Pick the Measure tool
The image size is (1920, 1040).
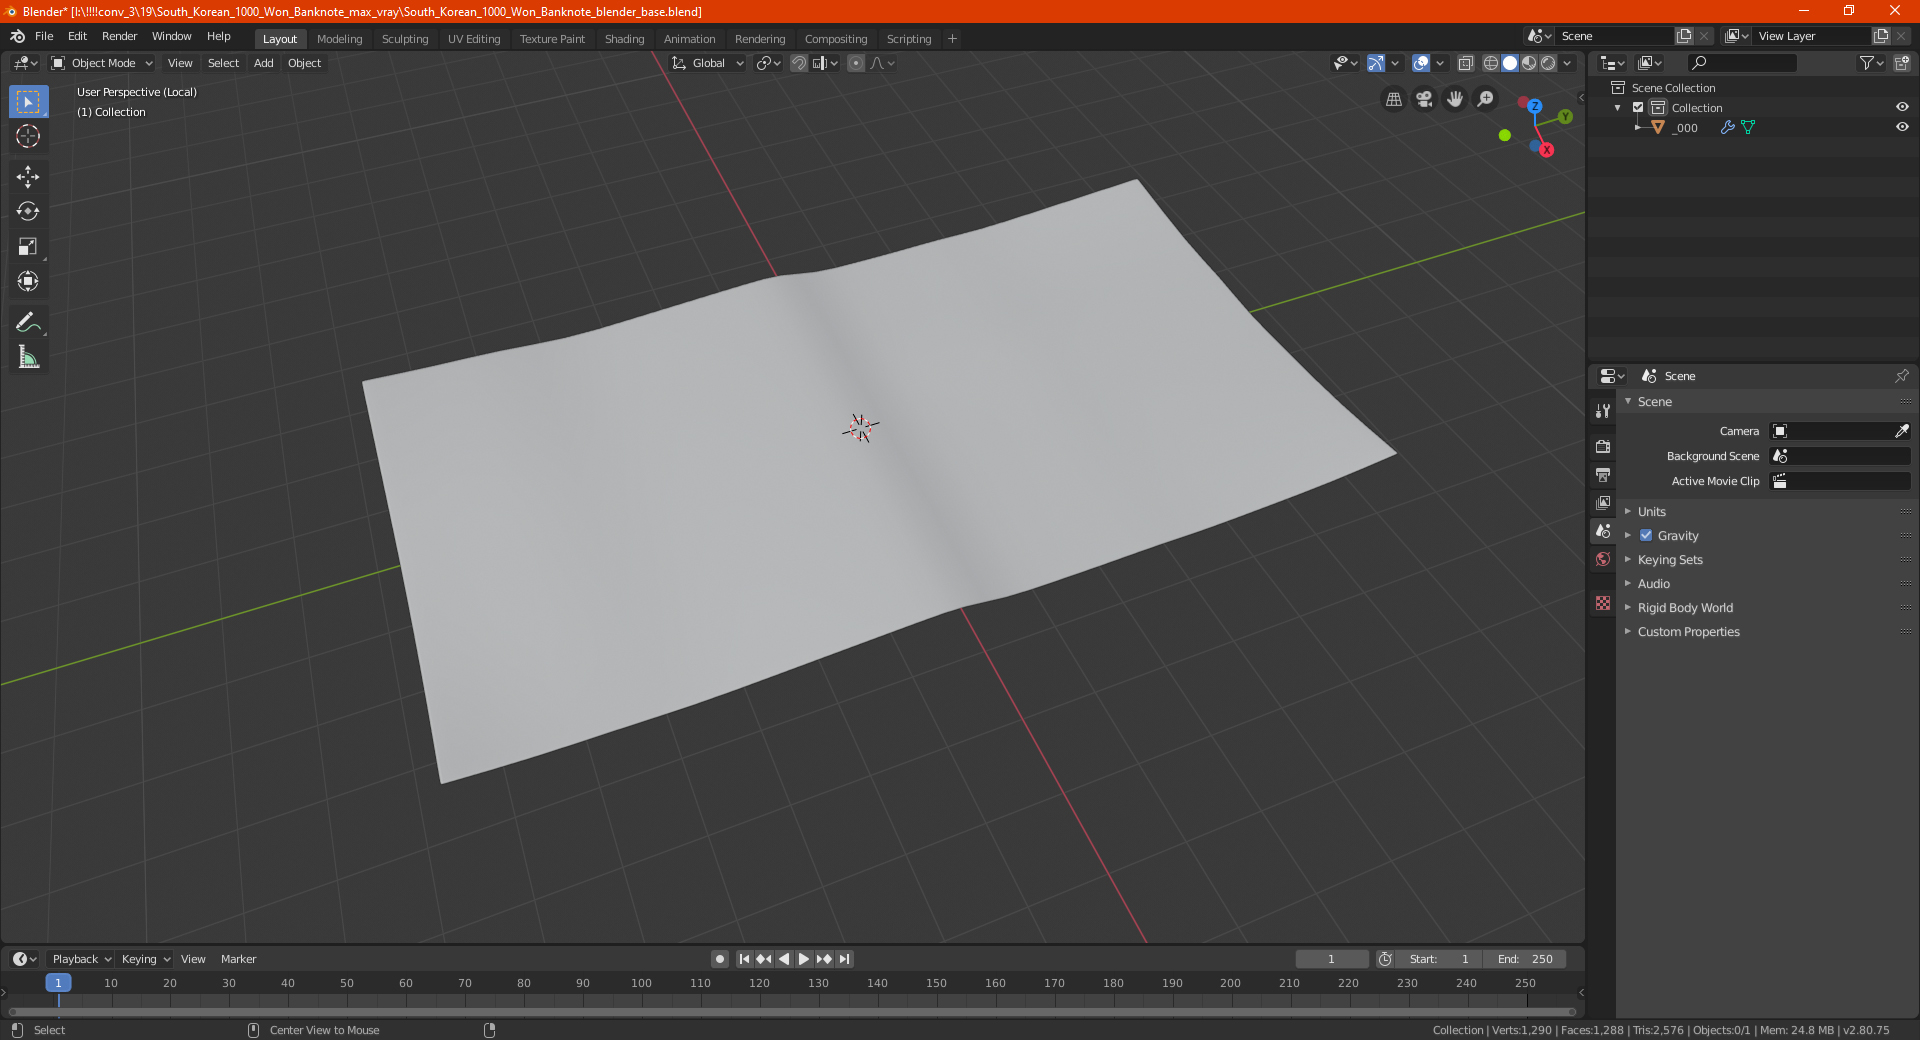point(28,357)
